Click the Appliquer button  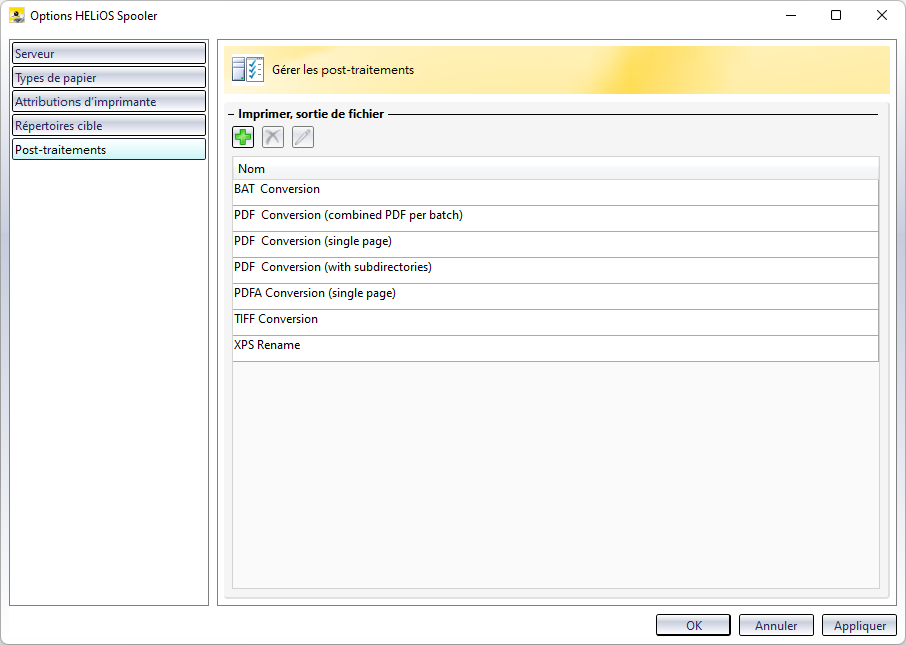tap(859, 625)
